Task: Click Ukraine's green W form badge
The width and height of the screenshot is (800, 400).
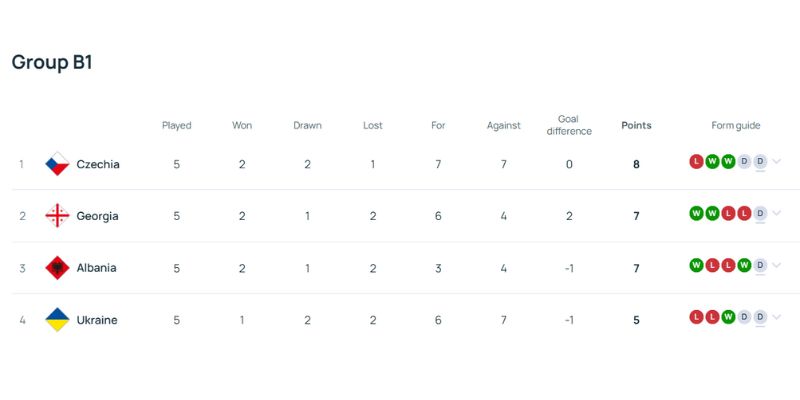Action: tap(728, 317)
